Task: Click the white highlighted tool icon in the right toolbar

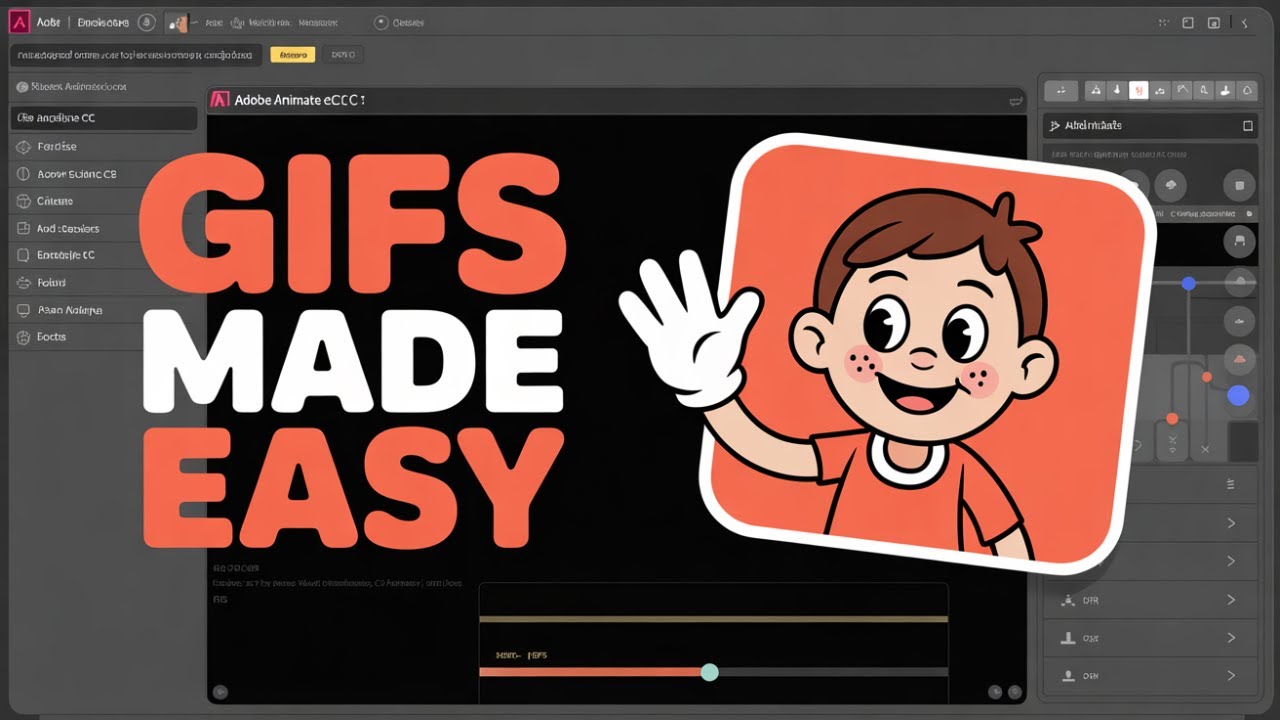Action: point(1138,91)
